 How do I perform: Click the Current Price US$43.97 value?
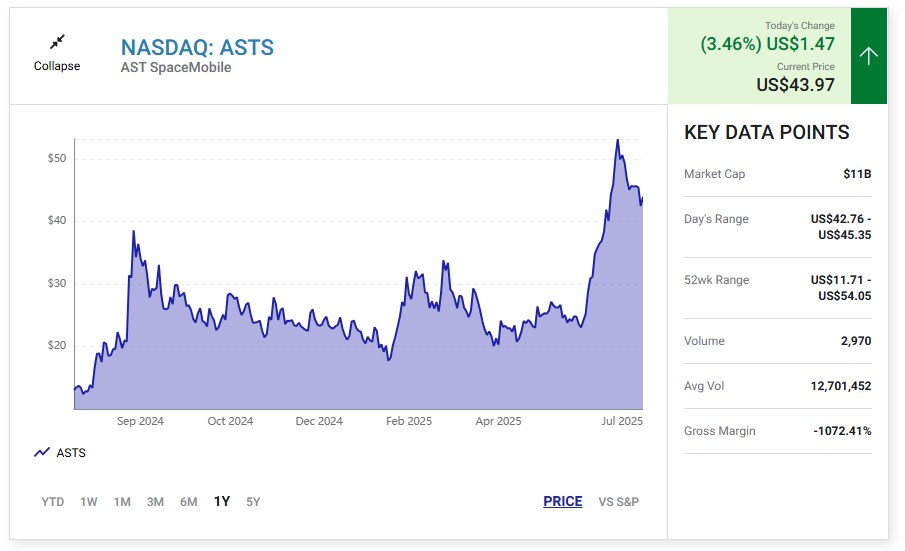click(x=795, y=85)
